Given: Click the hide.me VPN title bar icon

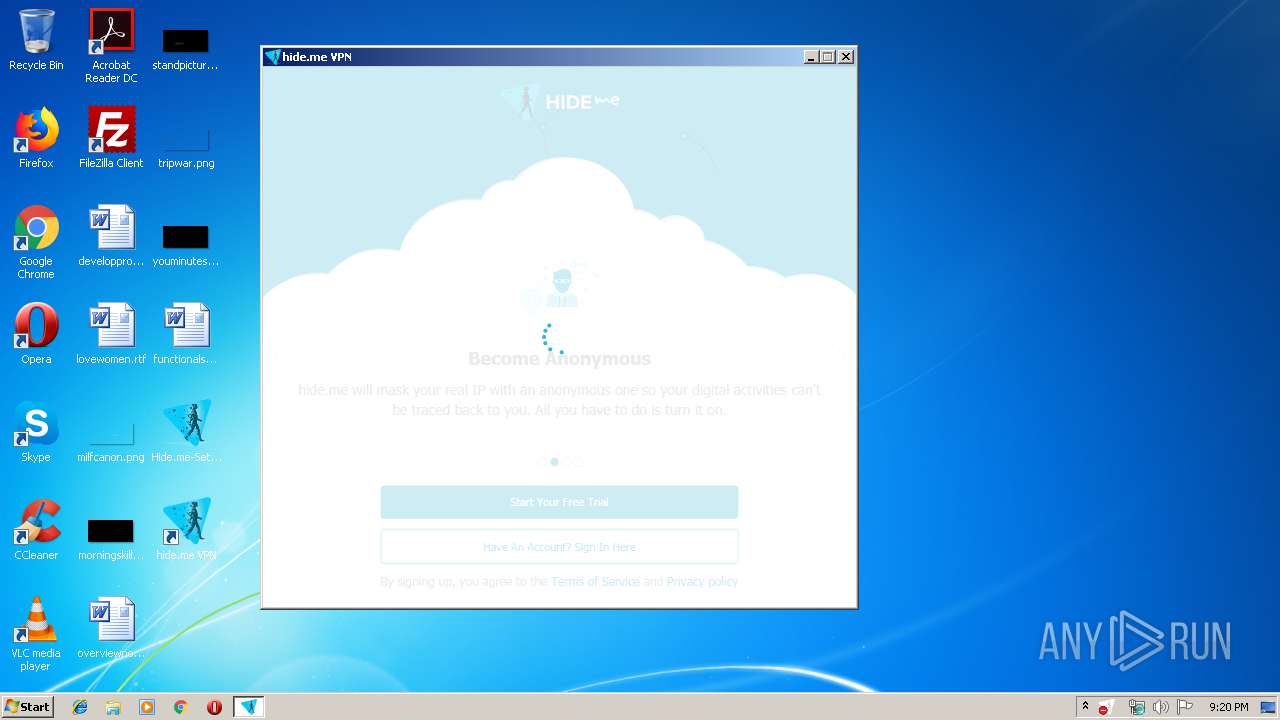Looking at the screenshot, I should click(272, 57).
